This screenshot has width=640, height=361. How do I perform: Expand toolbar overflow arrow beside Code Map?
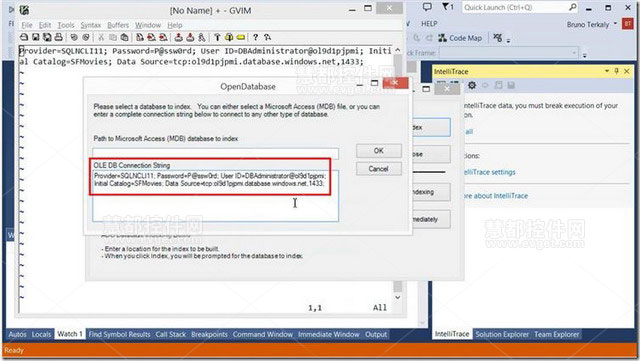(x=509, y=40)
